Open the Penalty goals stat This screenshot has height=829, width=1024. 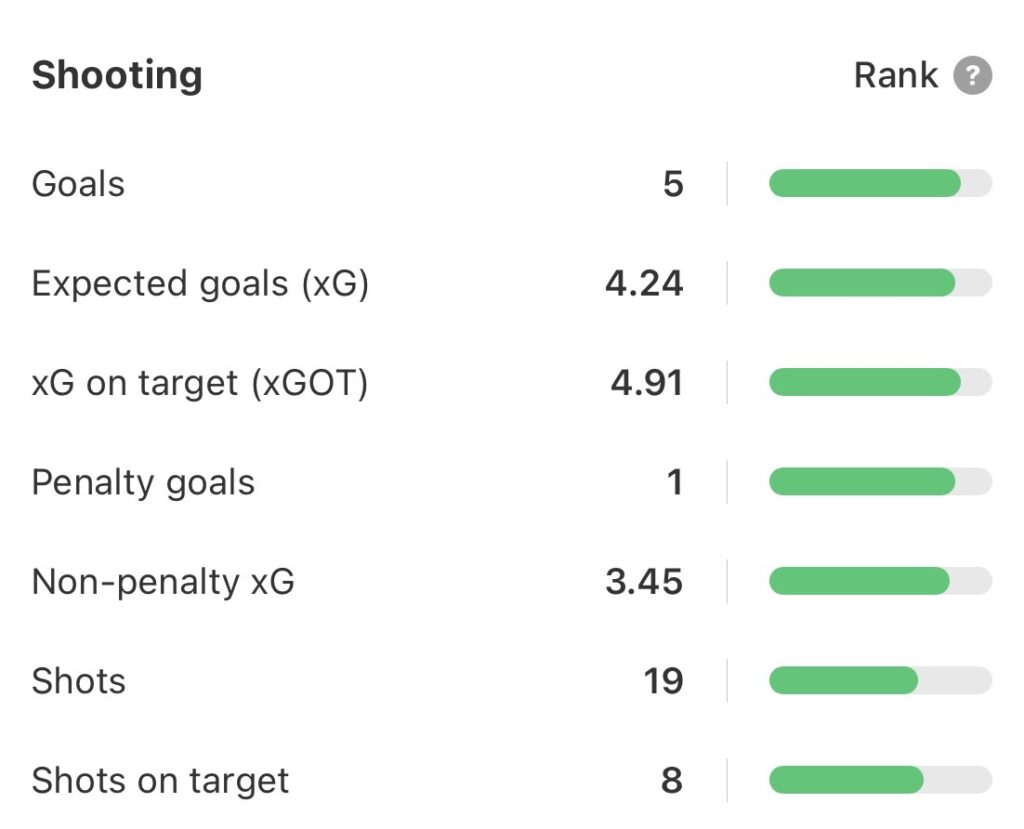[143, 483]
